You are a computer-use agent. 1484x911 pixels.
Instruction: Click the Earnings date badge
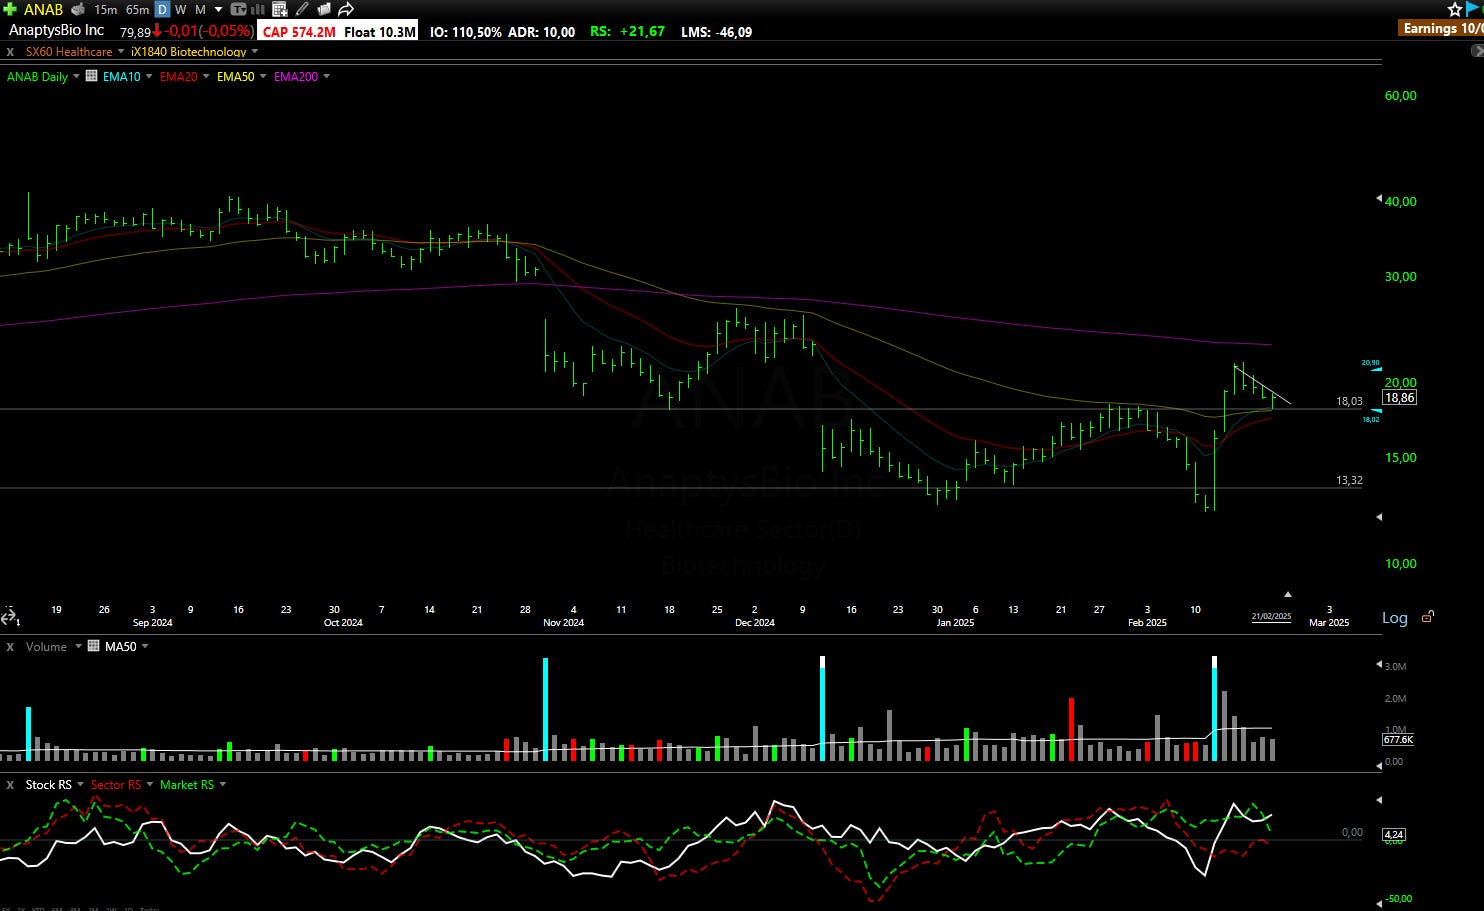tap(1442, 28)
